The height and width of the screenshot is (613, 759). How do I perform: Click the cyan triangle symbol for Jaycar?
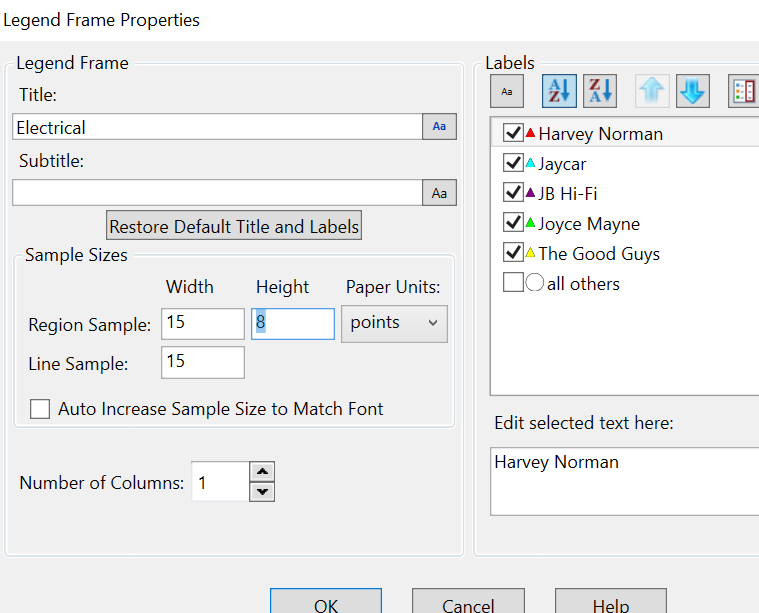(x=530, y=163)
